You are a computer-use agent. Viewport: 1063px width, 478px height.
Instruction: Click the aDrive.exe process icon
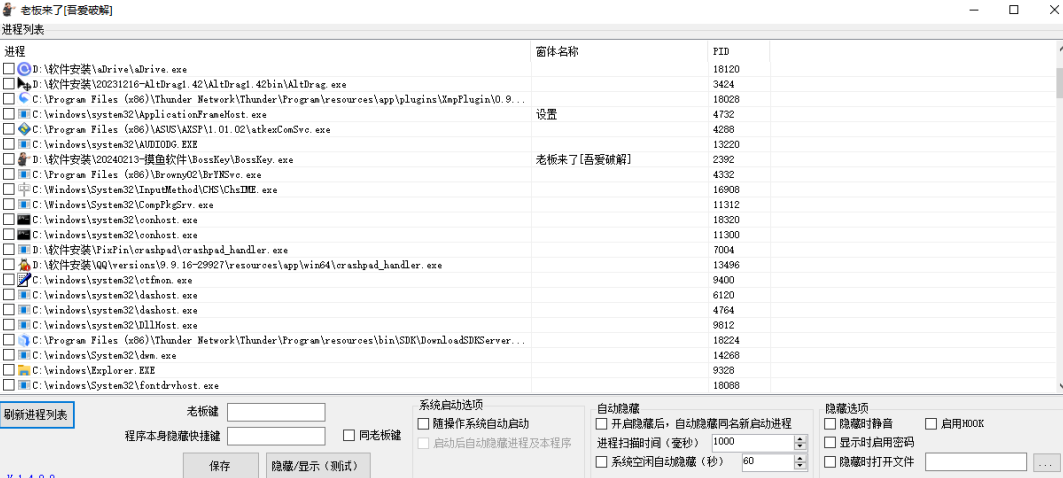[x=24, y=69]
